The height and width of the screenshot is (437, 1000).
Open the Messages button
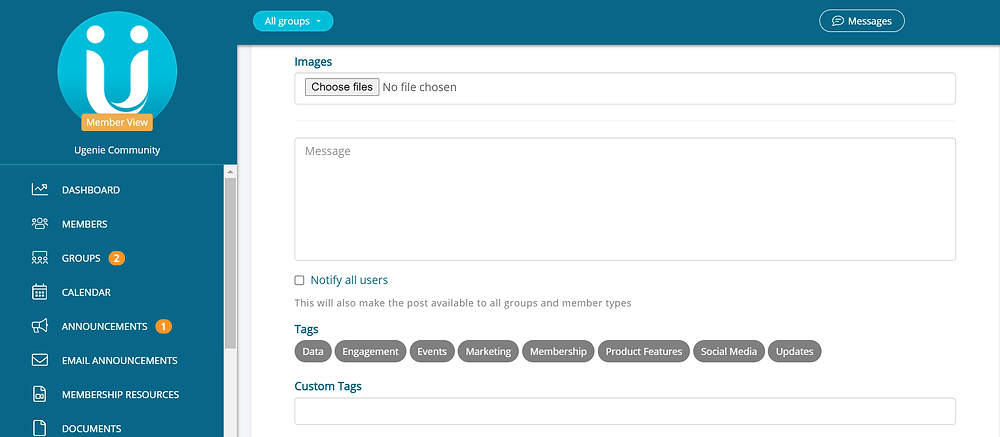tap(862, 21)
